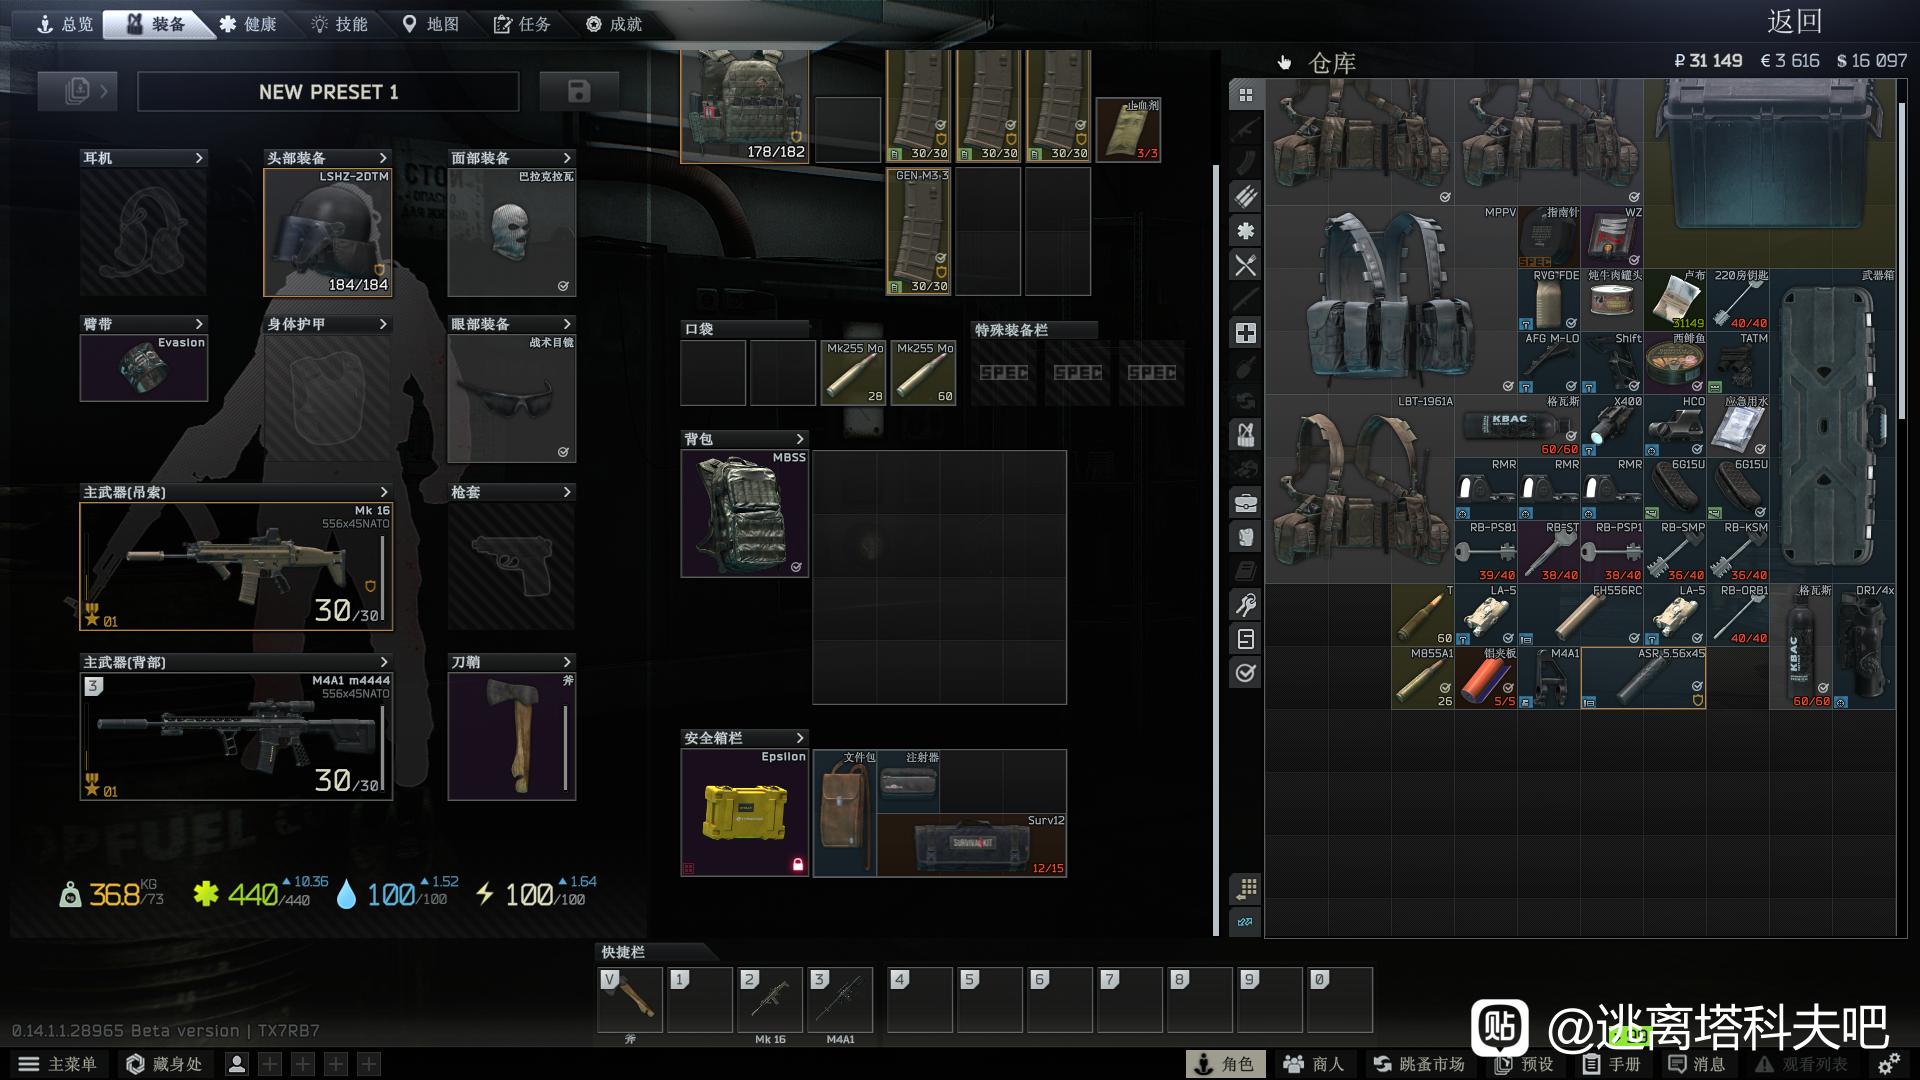Image resolution: width=1920 pixels, height=1080 pixels.
Task: Switch to the 总览 tab
Action: point(65,24)
